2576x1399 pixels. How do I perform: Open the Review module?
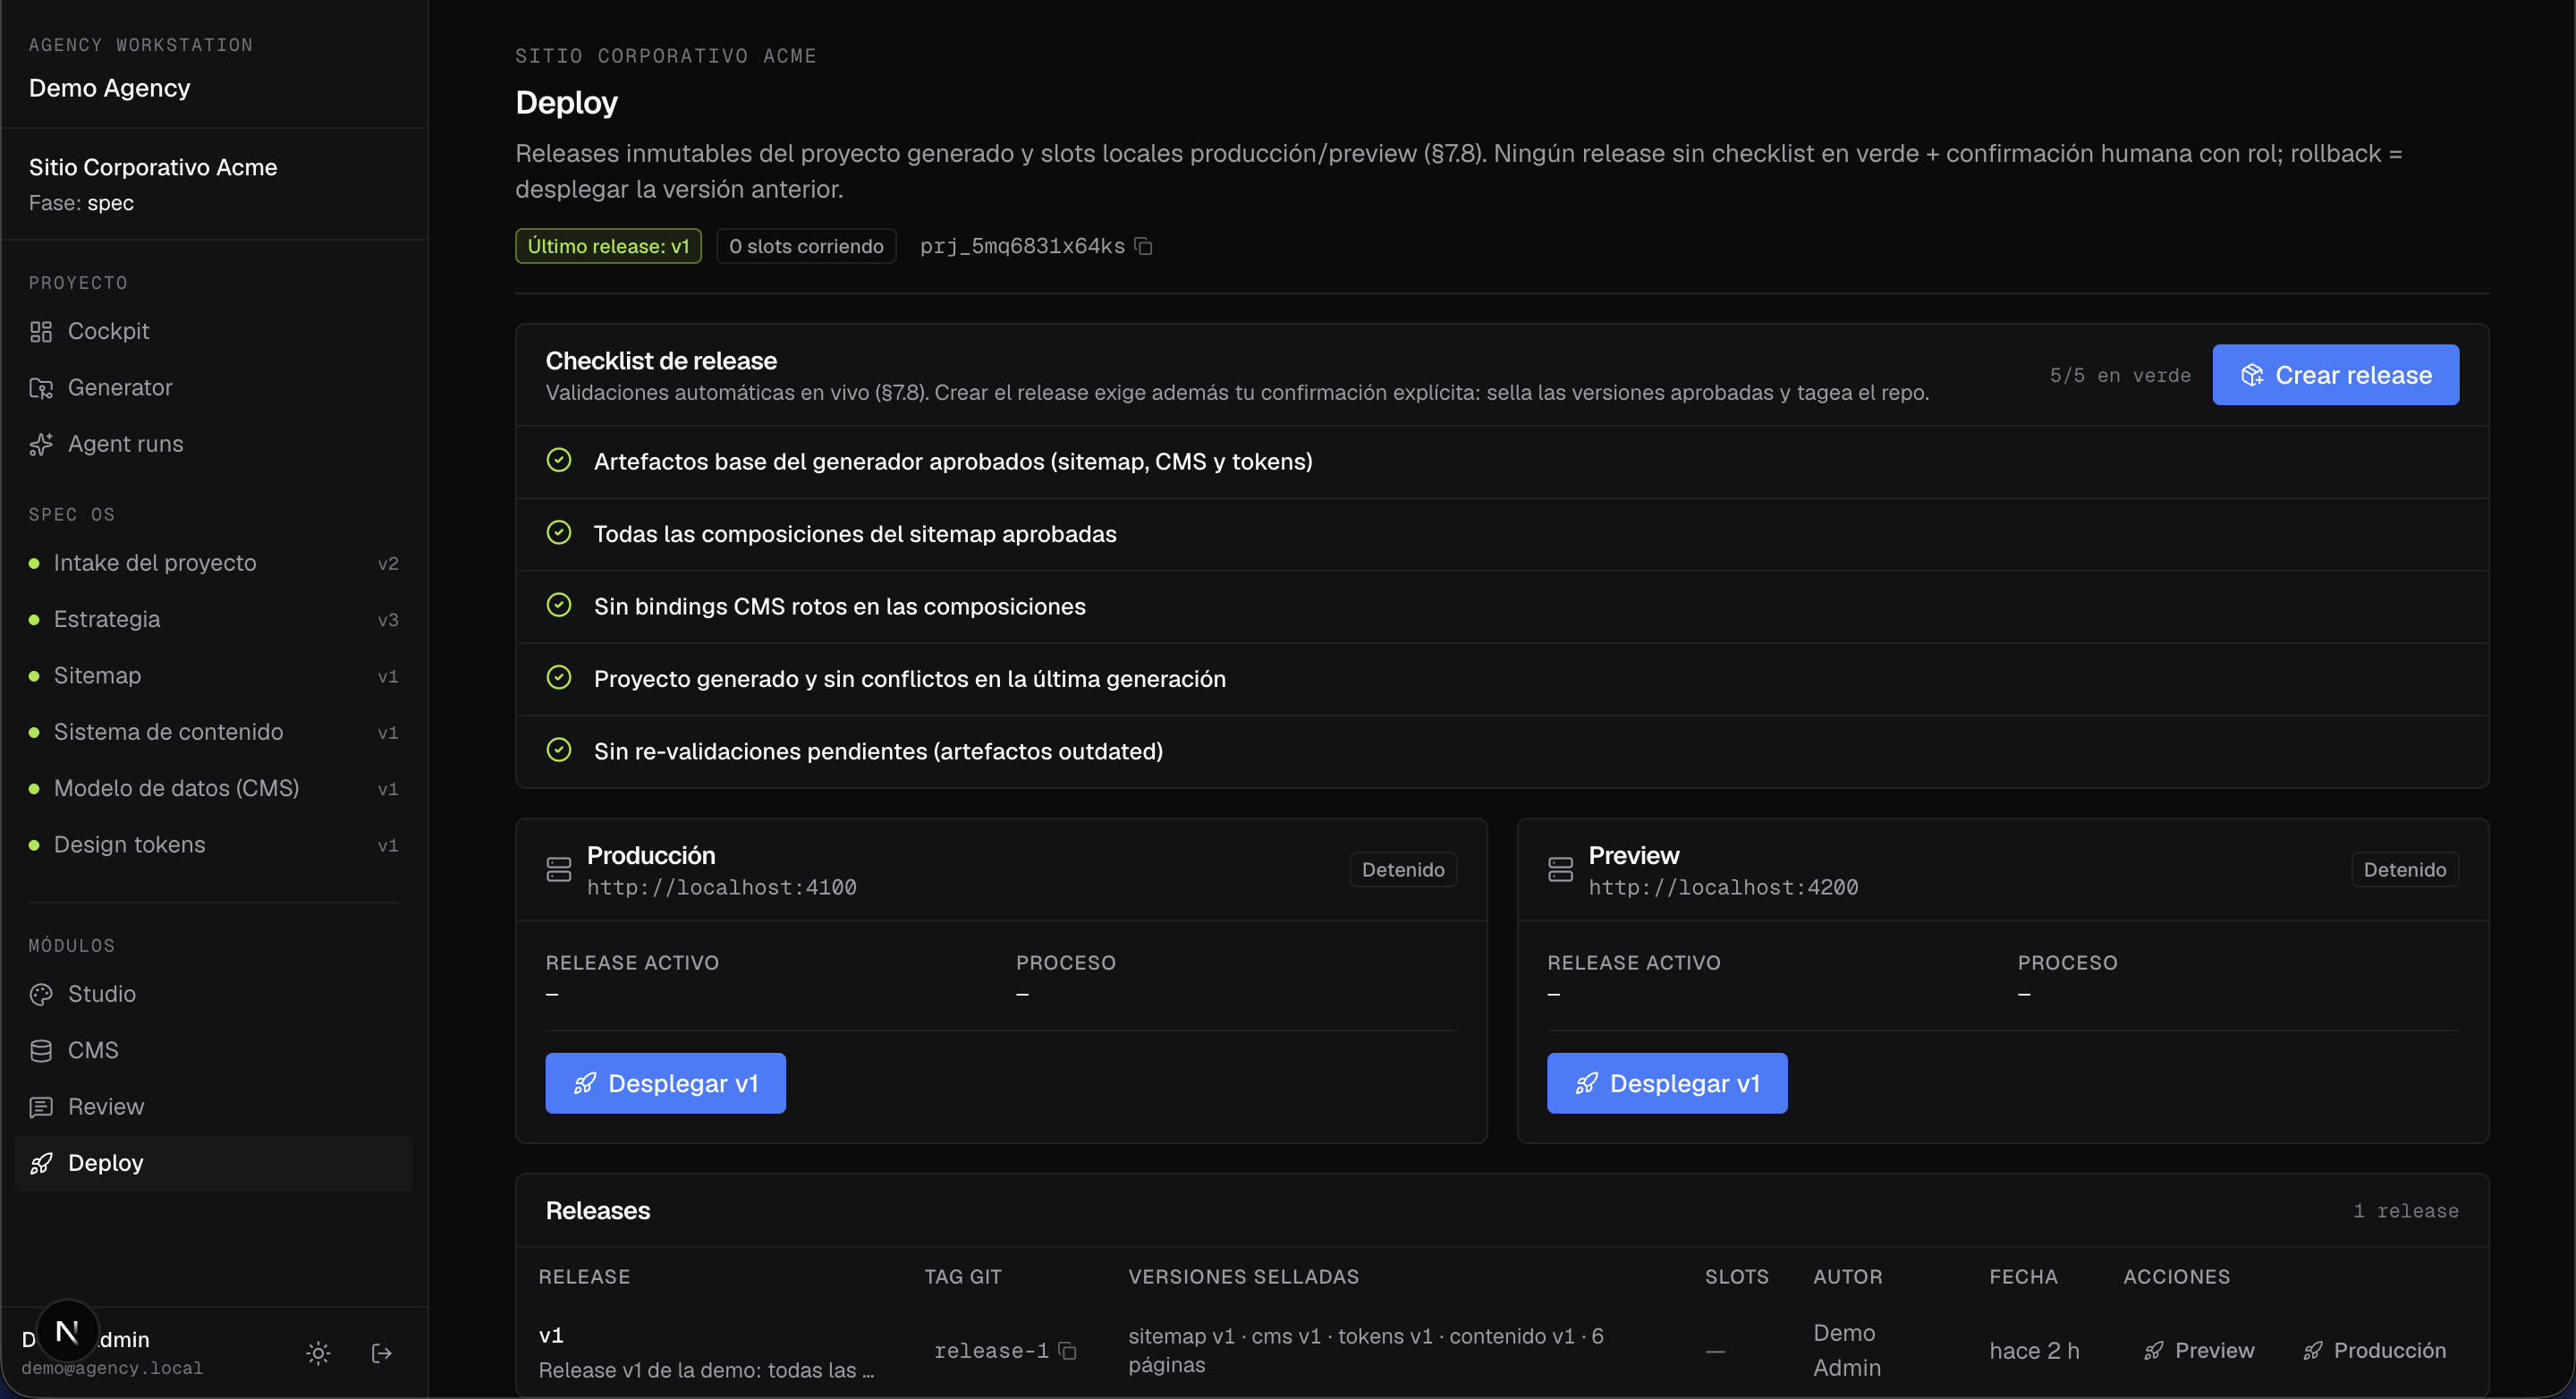click(213, 1107)
